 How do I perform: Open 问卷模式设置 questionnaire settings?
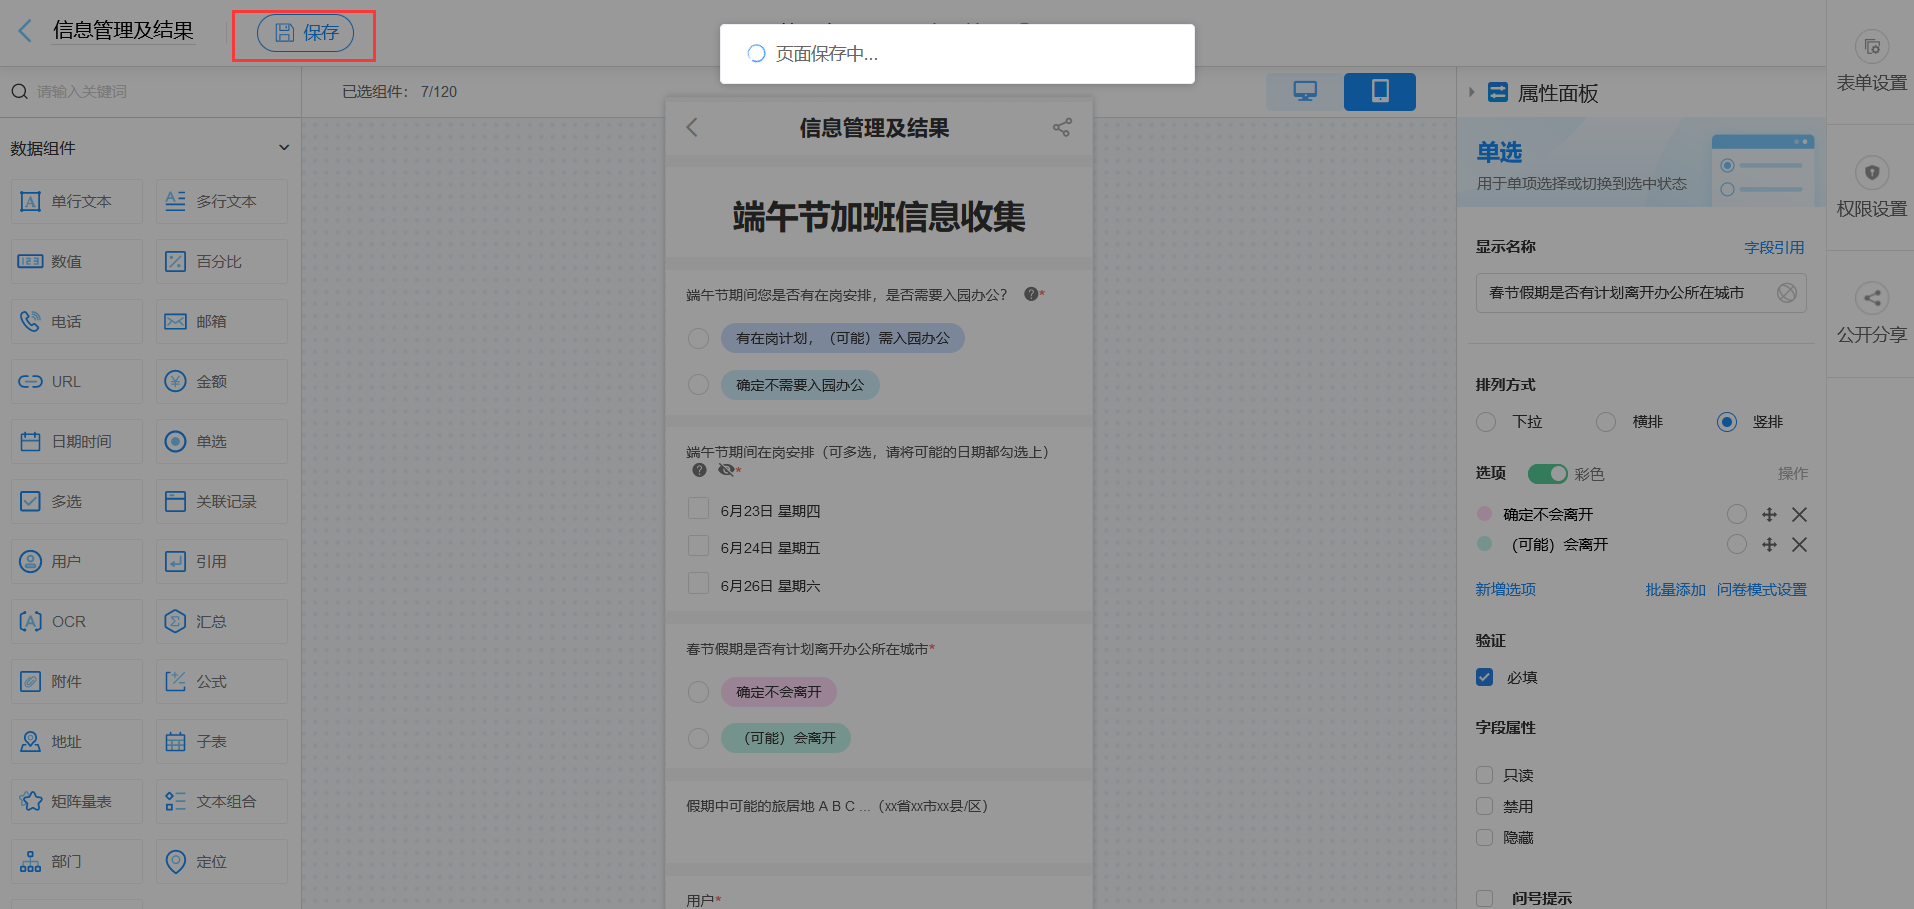pos(1761,589)
